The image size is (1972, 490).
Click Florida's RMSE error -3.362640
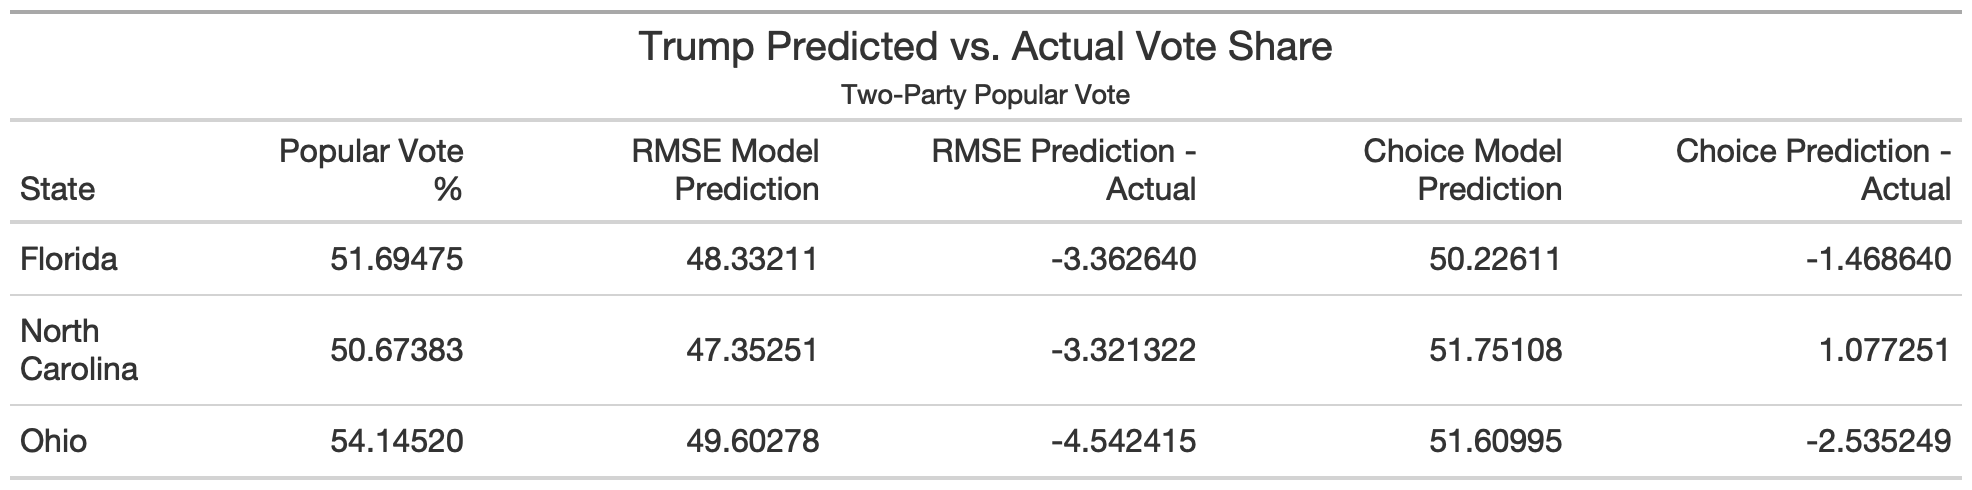[1123, 259]
